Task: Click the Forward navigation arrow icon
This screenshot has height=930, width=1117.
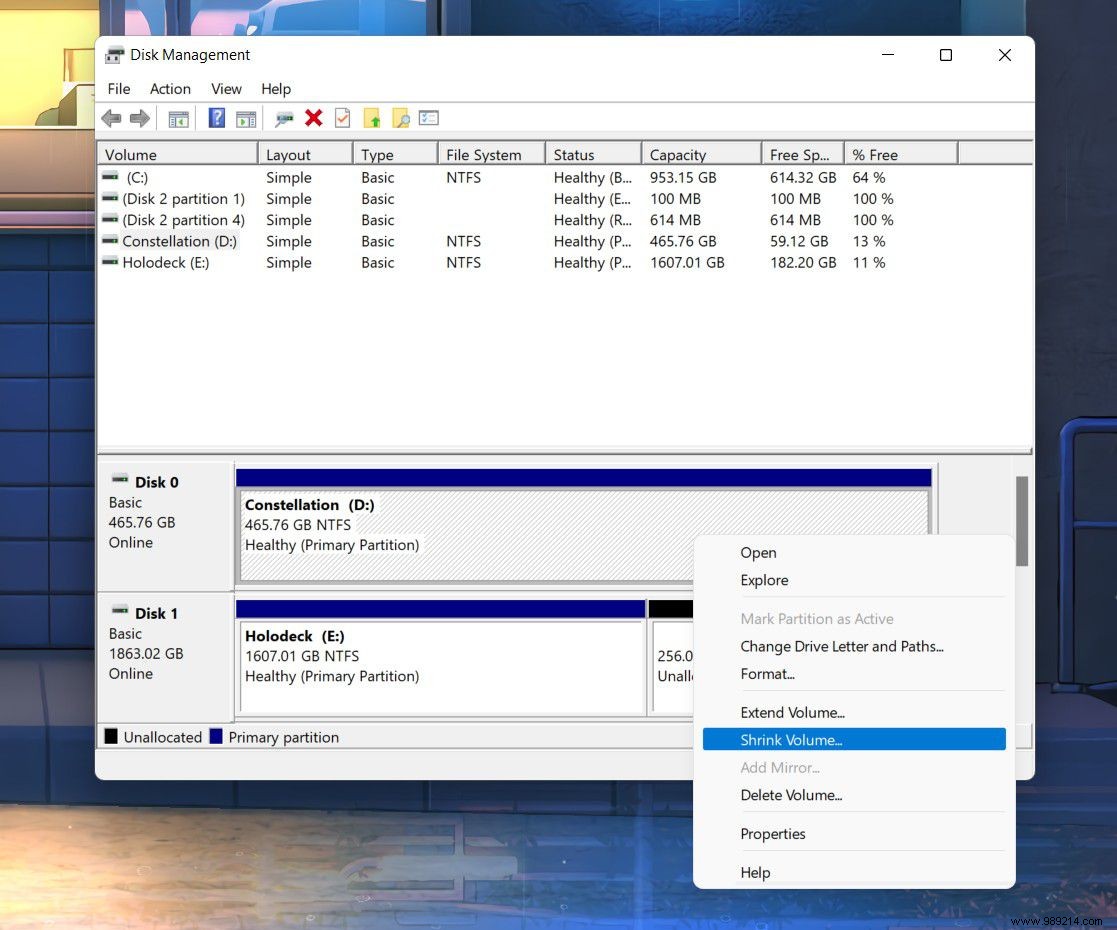Action: 140,118
